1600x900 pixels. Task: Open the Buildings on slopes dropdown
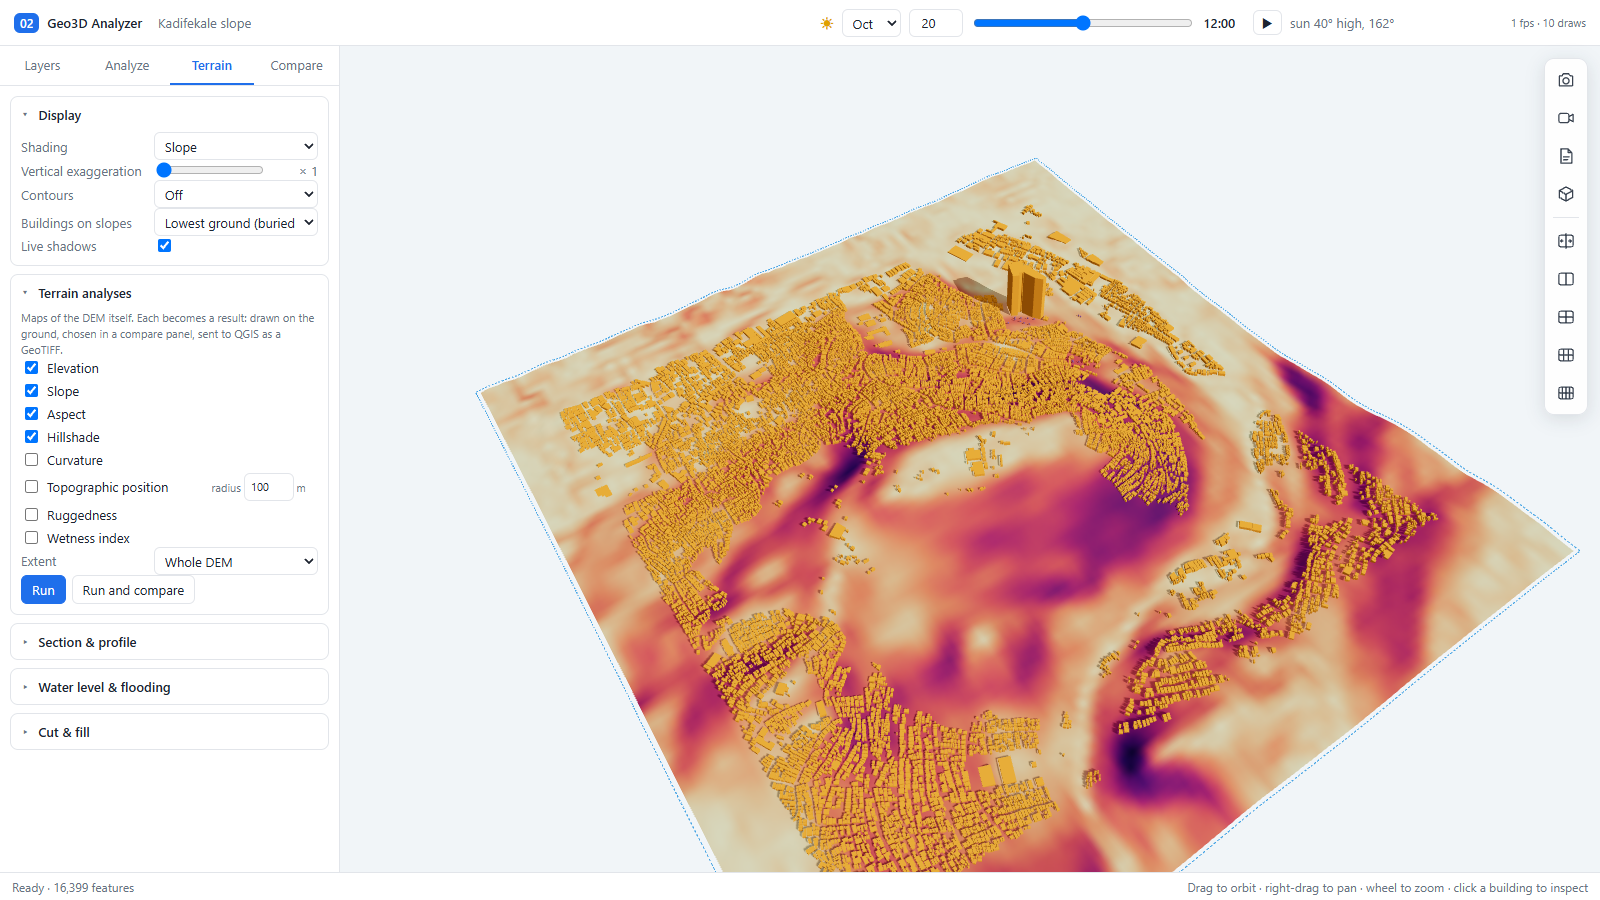coord(236,223)
